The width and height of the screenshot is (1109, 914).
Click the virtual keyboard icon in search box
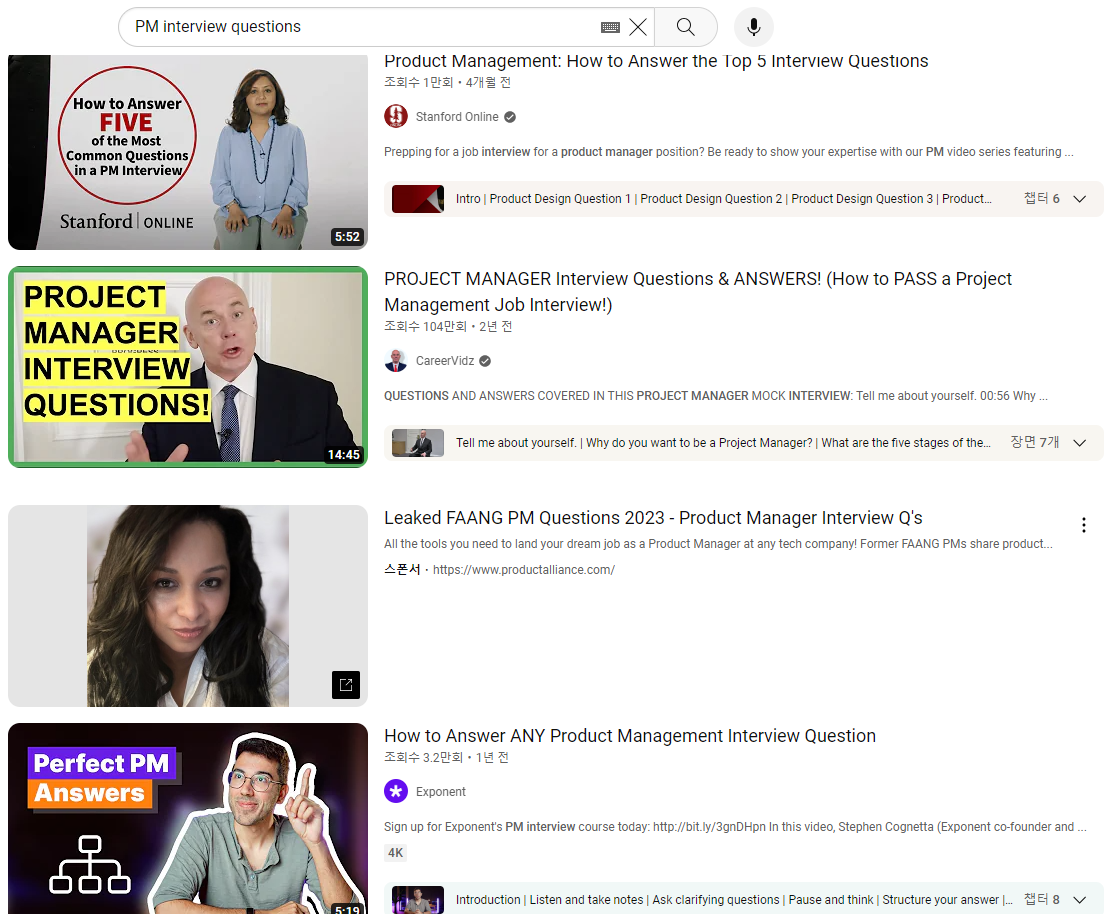[610, 27]
